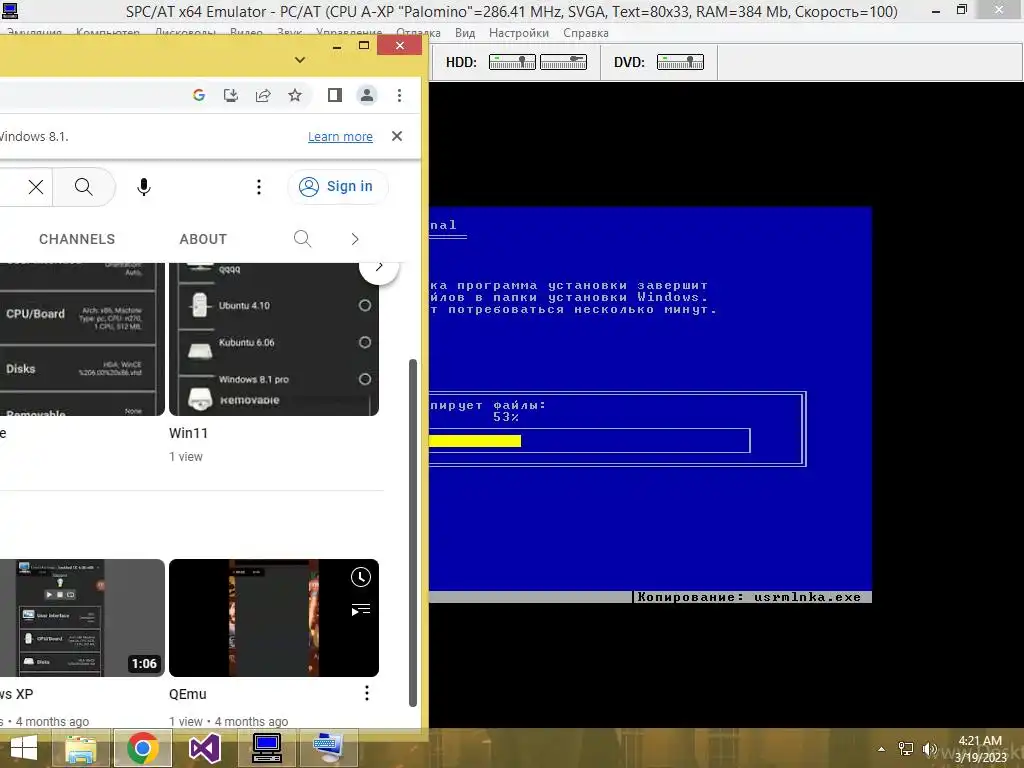The height and width of the screenshot is (768, 1024).
Task: Follow the Learn more link
Action: tap(340, 136)
